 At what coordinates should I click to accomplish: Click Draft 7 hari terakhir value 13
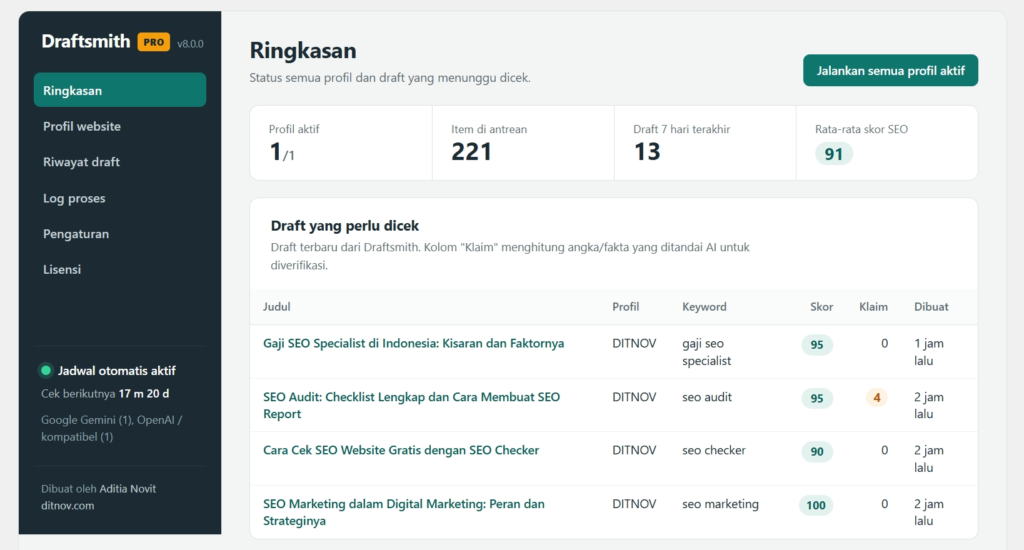(x=647, y=152)
